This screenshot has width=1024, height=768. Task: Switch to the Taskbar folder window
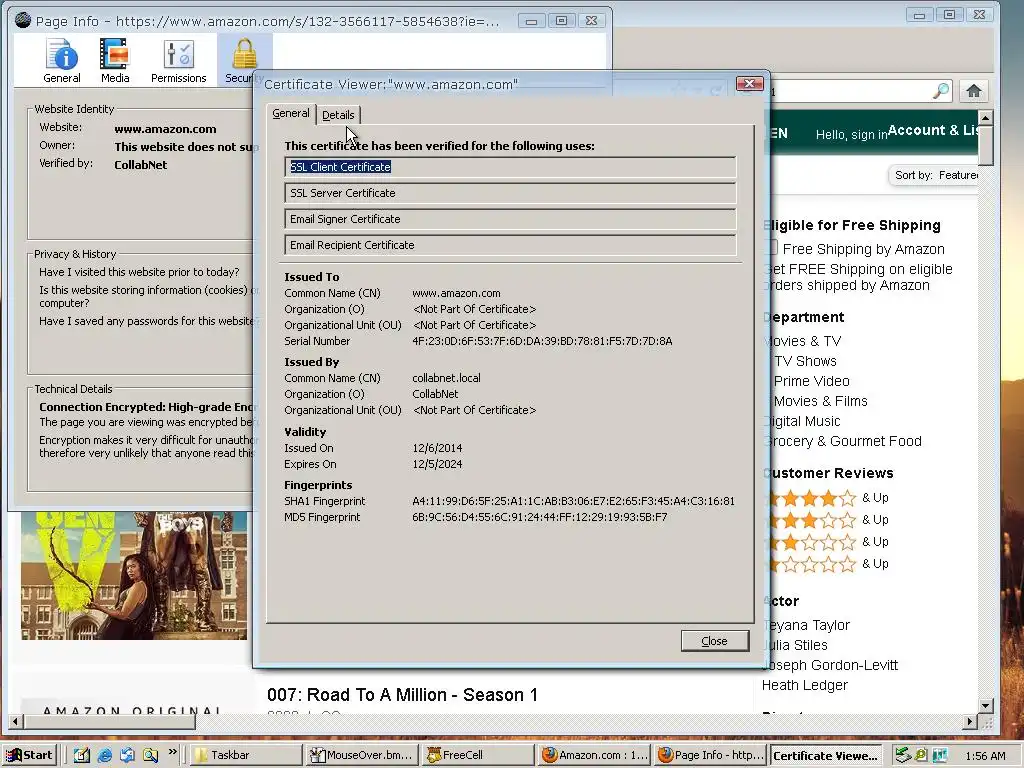pos(246,755)
